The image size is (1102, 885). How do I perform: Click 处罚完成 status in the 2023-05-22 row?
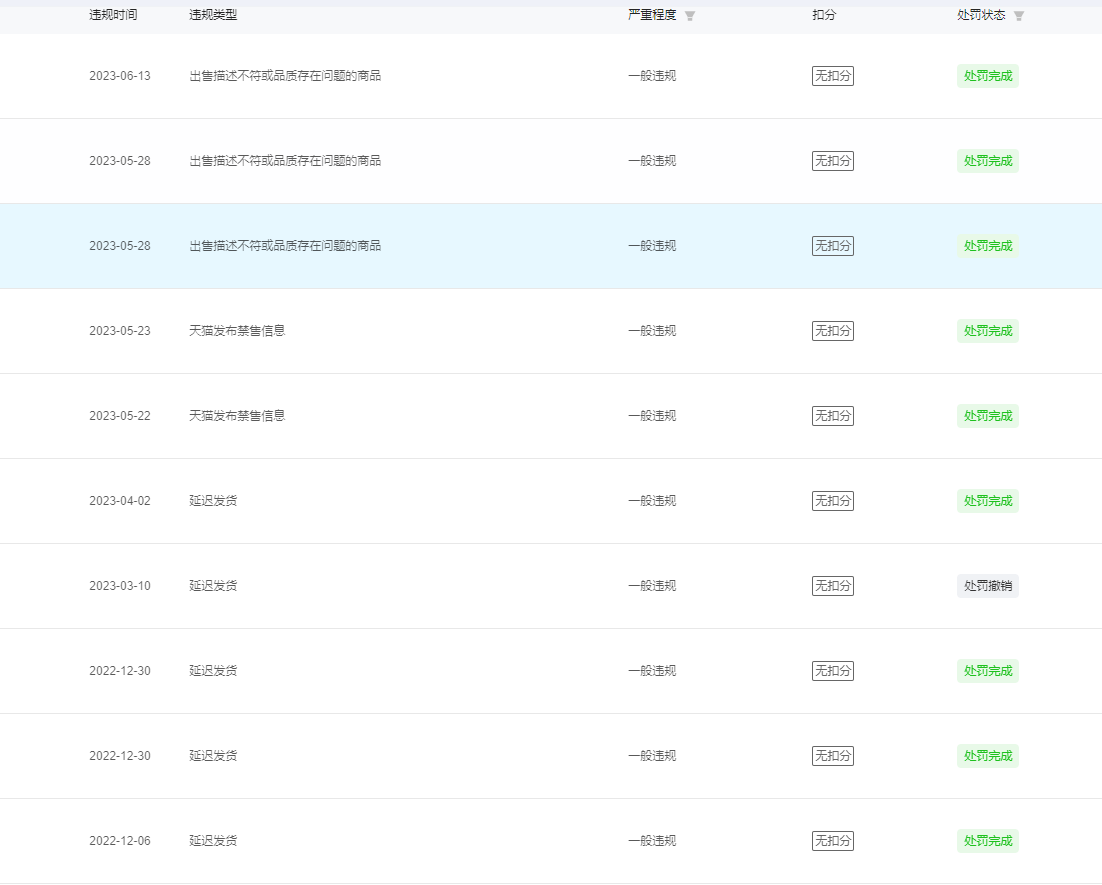pos(987,416)
